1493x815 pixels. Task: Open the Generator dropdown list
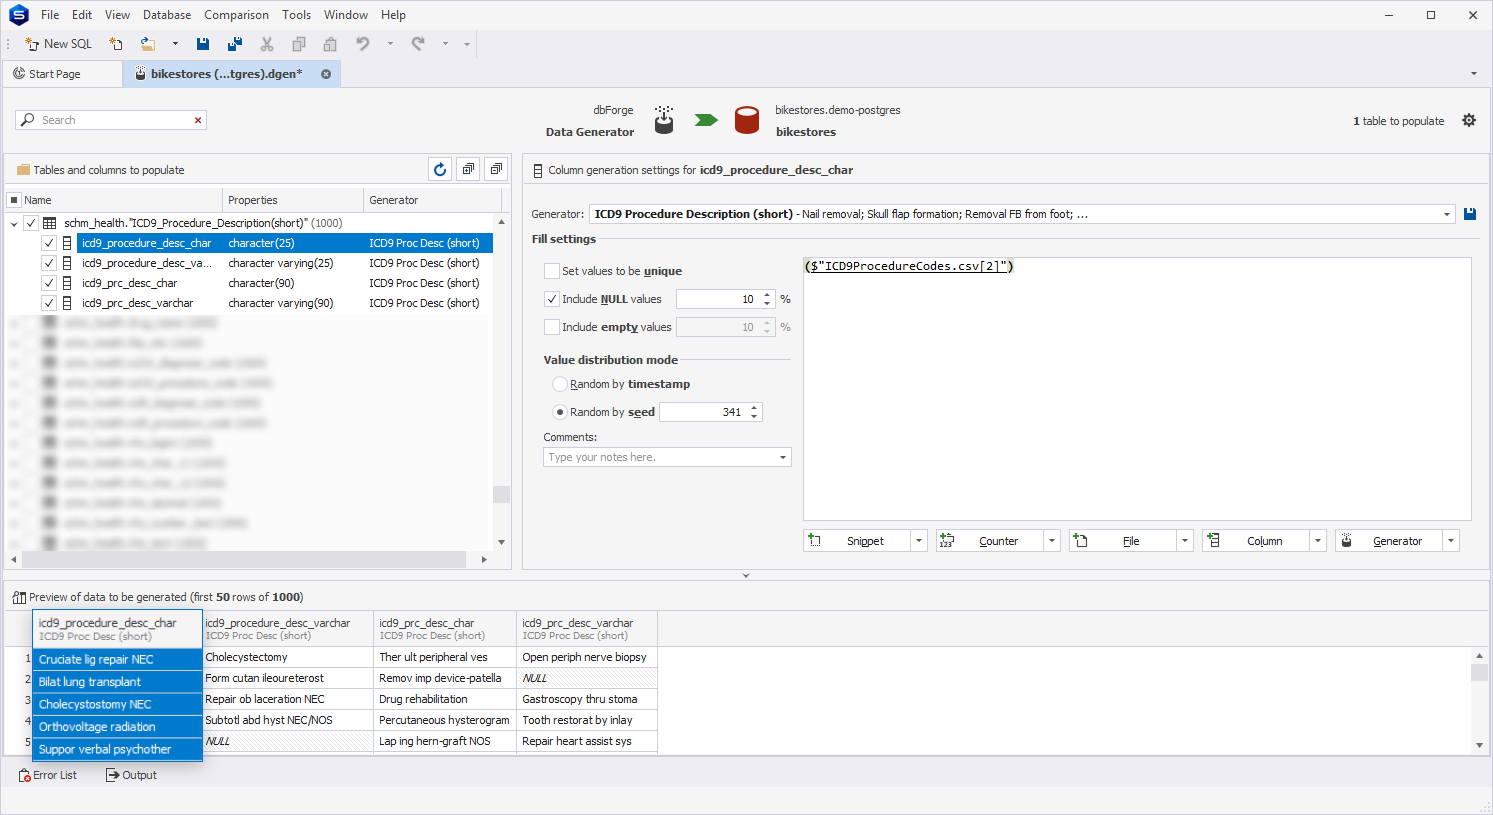pyautogui.click(x=1446, y=213)
